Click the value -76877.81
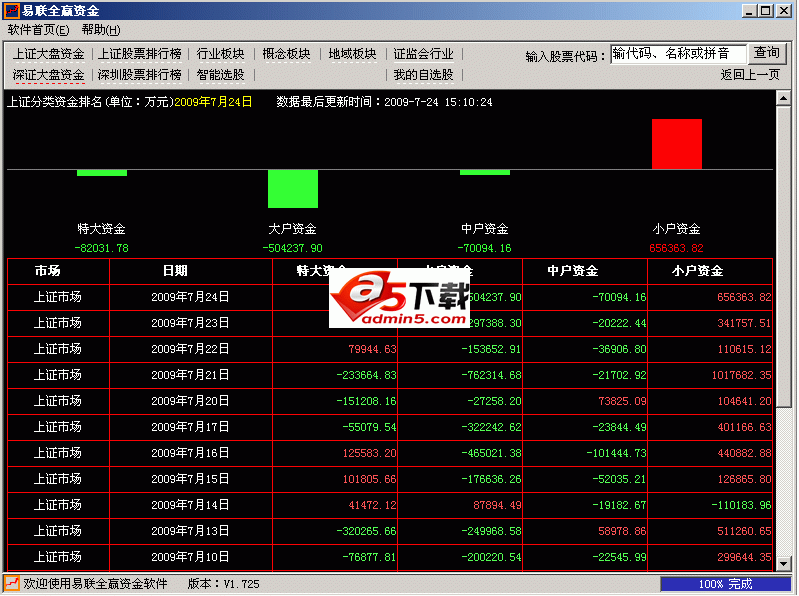799x596 pixels. [369, 557]
